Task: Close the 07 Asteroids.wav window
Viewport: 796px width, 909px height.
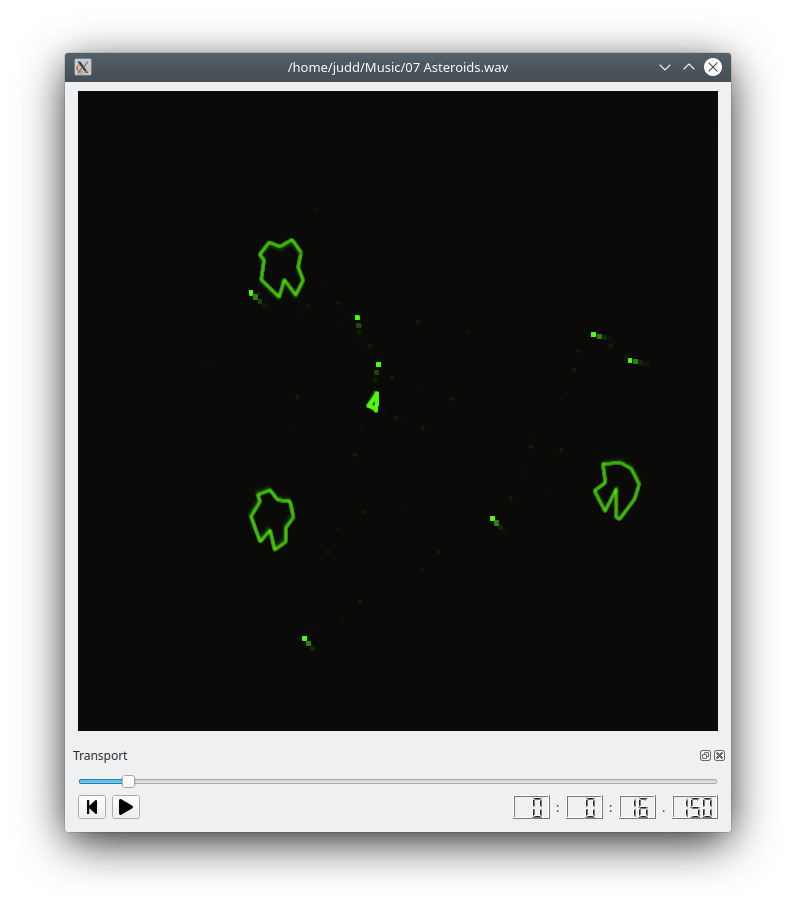Action: pos(713,67)
